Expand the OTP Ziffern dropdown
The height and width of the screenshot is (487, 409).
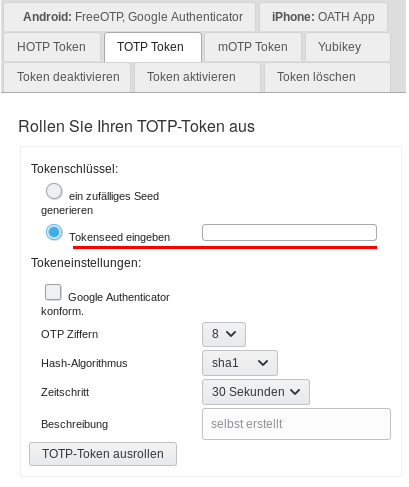(224, 334)
